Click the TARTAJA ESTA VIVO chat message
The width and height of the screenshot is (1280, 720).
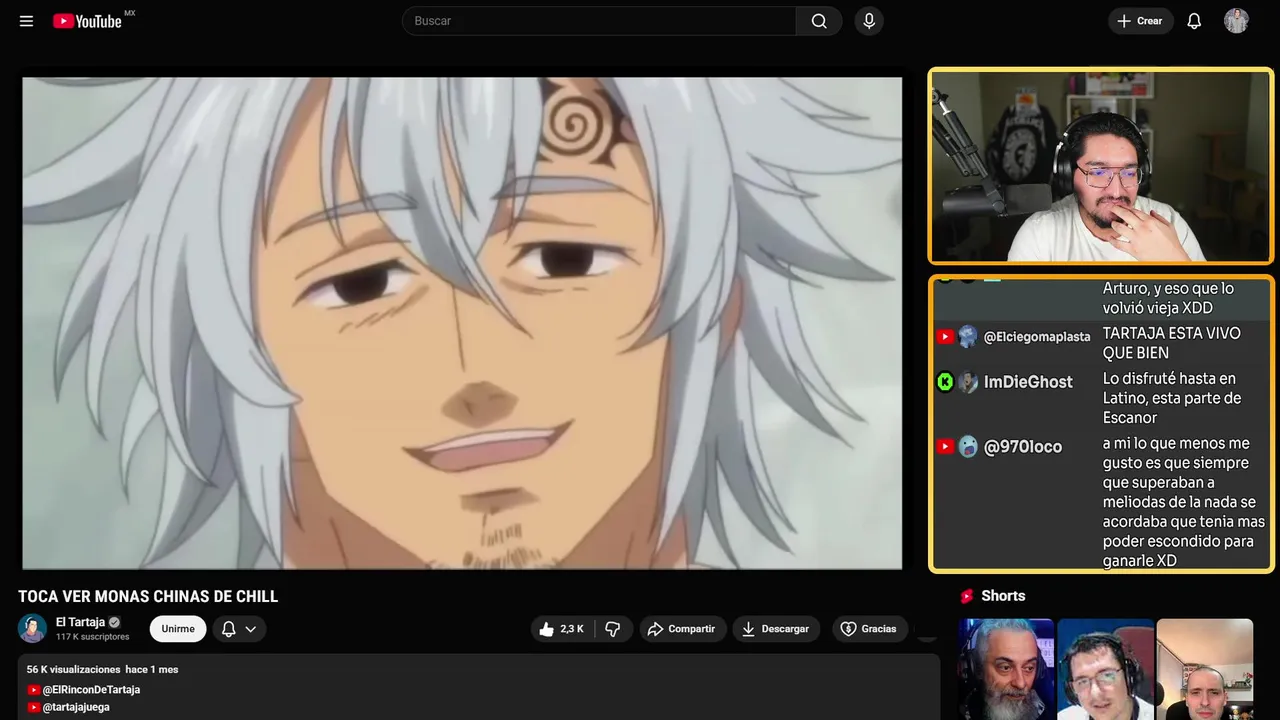(x=1171, y=343)
